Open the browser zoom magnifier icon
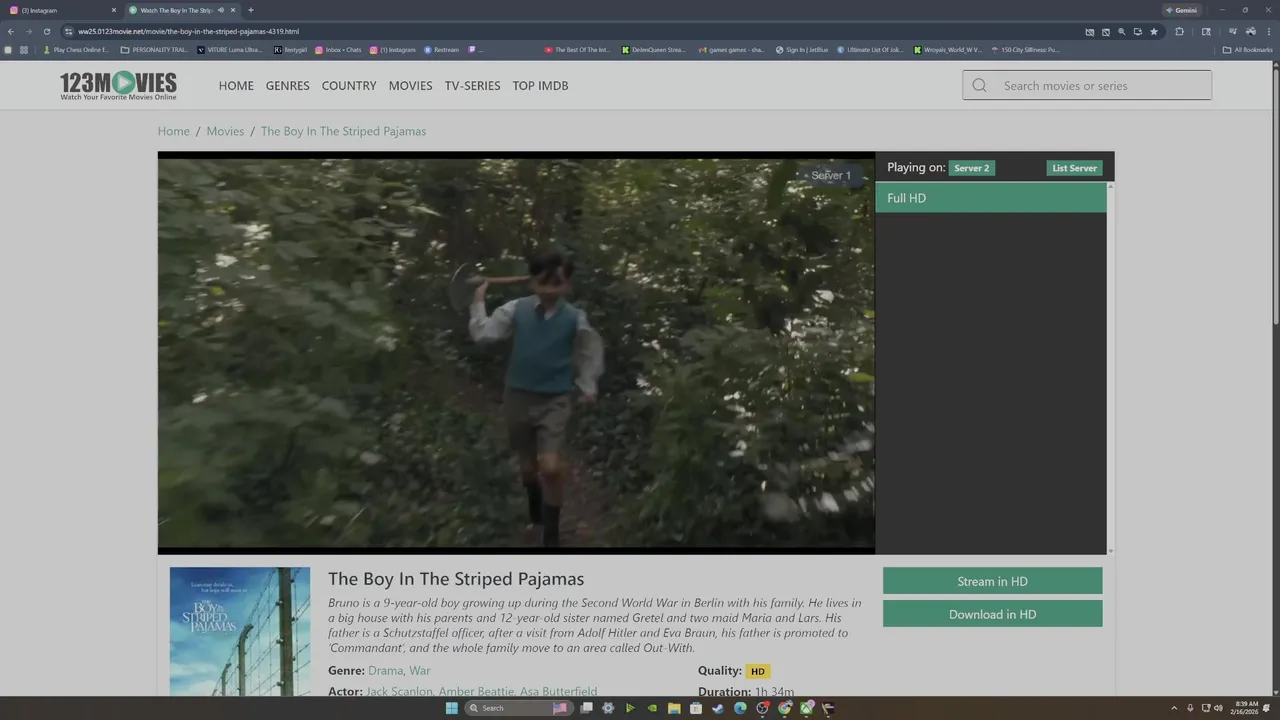 (x=1122, y=31)
